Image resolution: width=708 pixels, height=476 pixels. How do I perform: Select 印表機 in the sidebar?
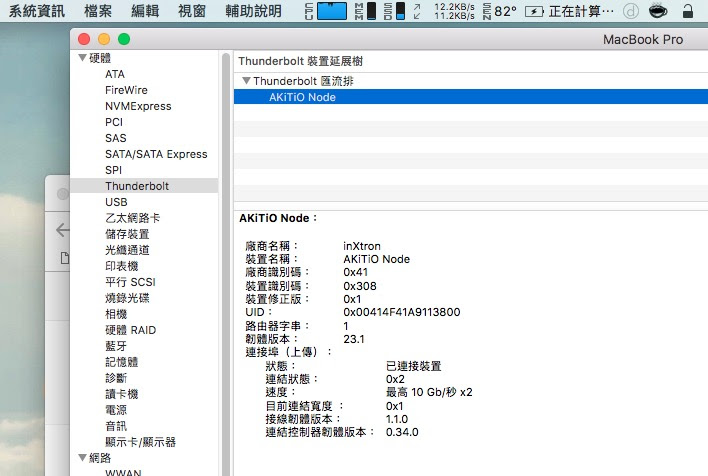121,266
